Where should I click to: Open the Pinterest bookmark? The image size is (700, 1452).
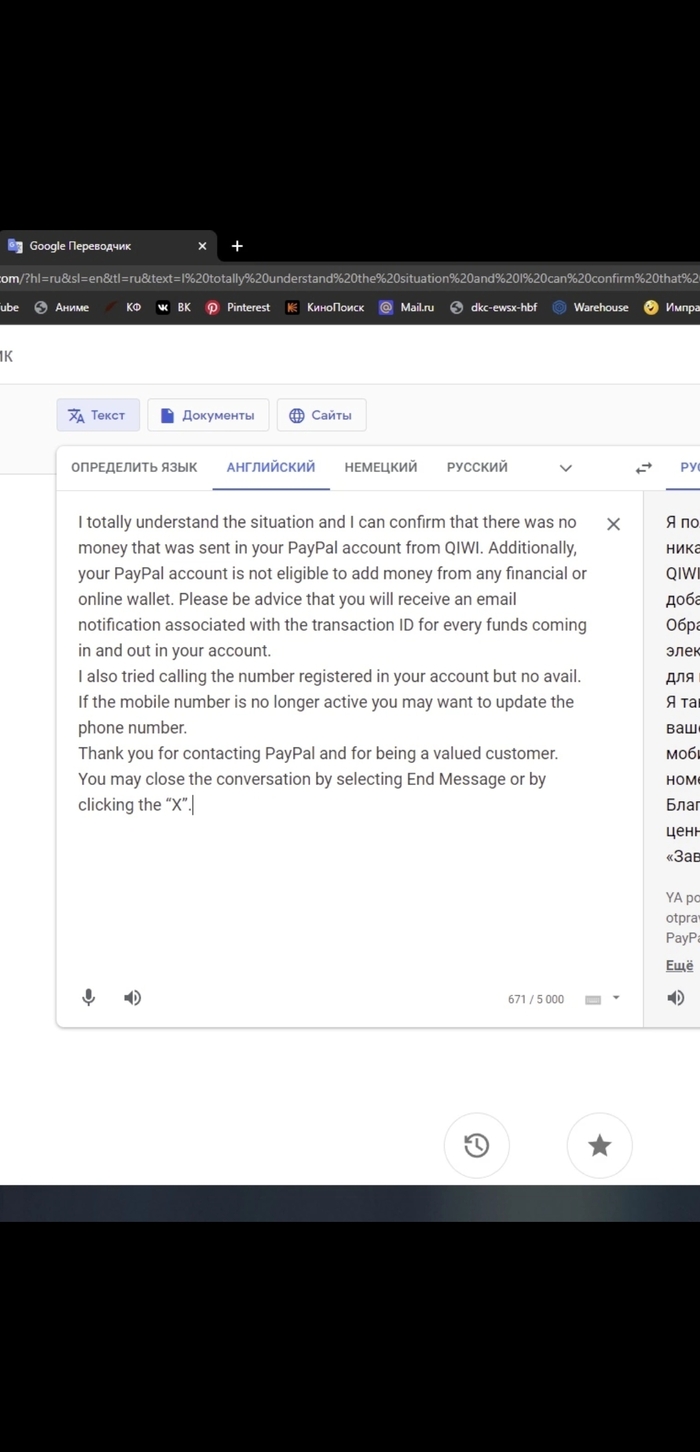(x=238, y=308)
